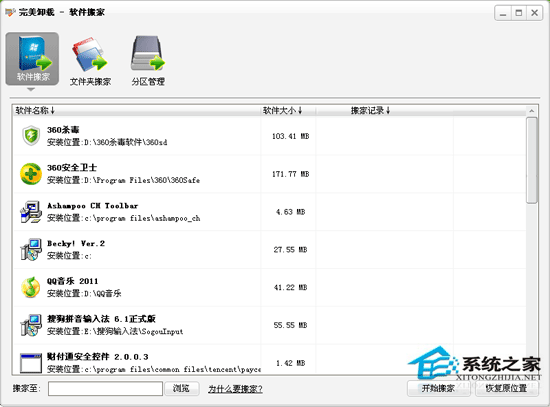Click the 360安全卫士 green plus icon
Viewport: 550px width, 407px height.
(31, 174)
